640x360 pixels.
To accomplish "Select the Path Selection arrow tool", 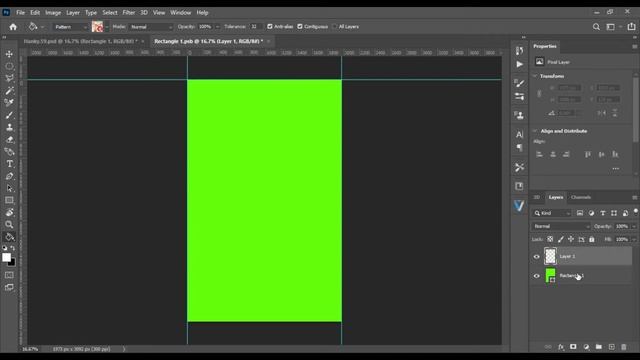I will tap(9, 189).
